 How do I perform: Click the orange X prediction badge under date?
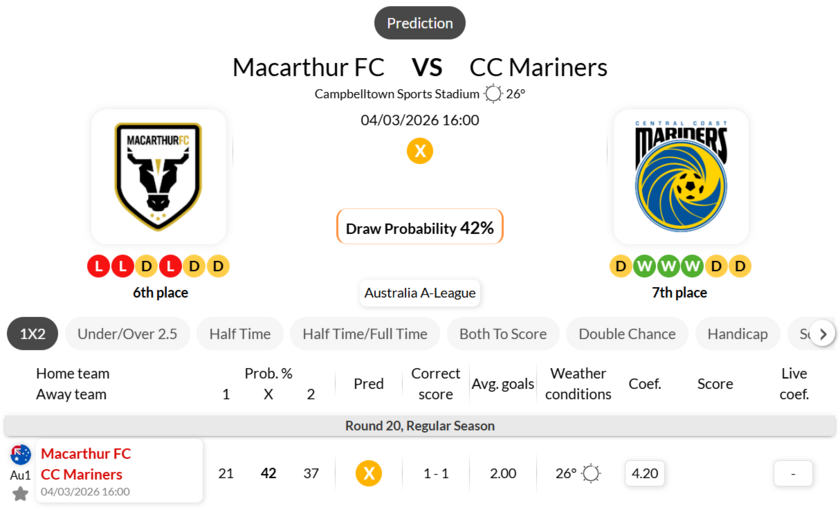point(420,151)
